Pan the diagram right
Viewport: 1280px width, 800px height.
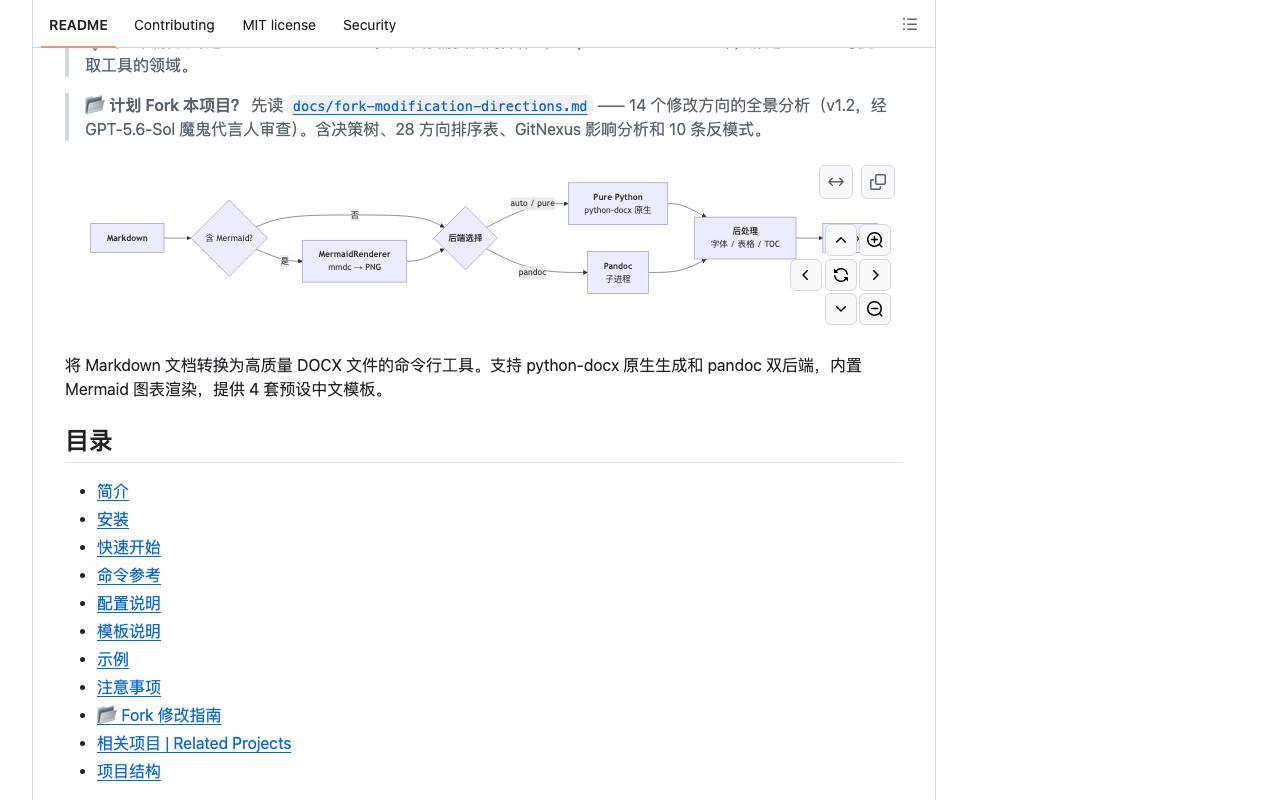[875, 275]
